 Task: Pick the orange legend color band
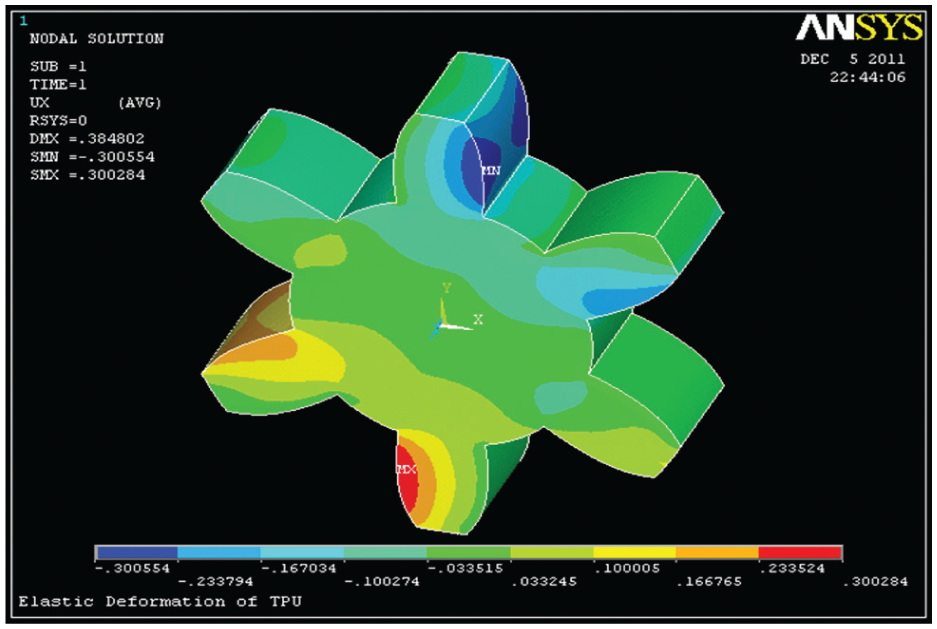pyautogui.click(x=717, y=553)
